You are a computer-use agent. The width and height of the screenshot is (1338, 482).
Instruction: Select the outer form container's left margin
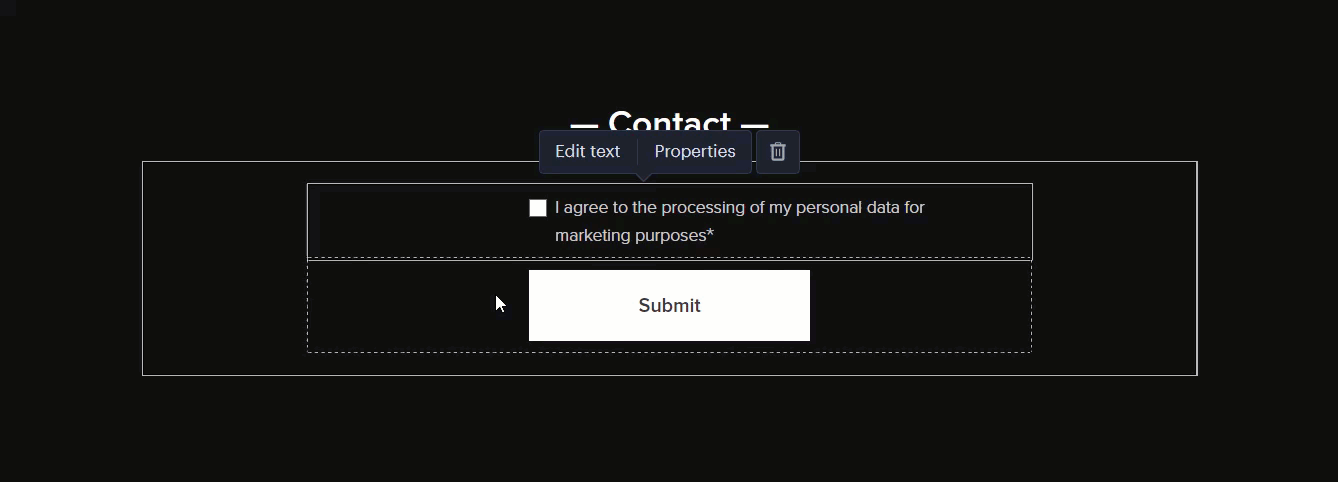(224, 268)
